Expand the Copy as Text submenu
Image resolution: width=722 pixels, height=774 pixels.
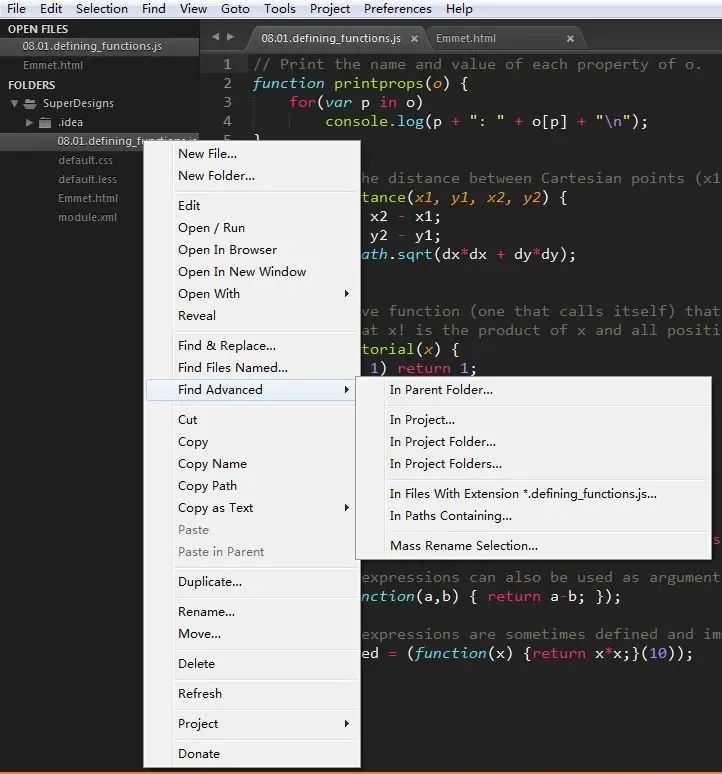click(252, 507)
